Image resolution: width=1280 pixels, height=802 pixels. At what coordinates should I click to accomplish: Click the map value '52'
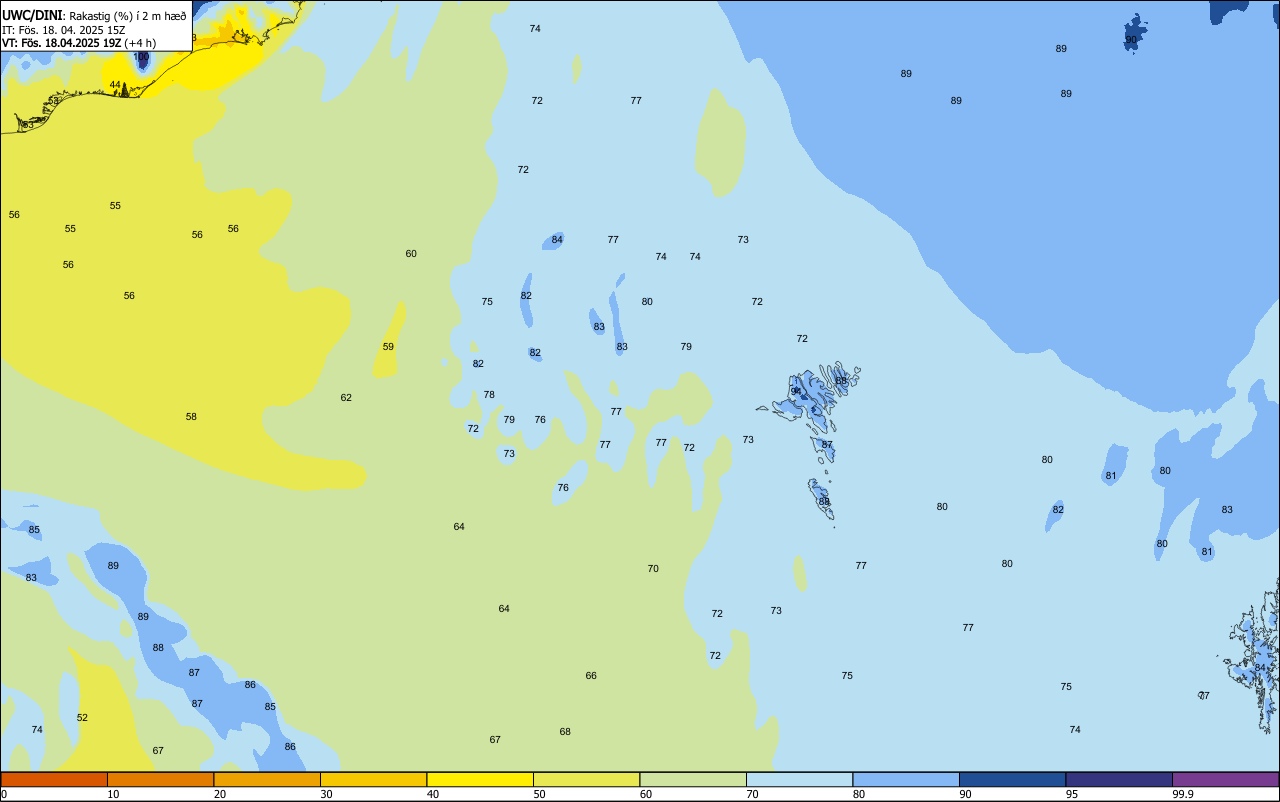82,718
